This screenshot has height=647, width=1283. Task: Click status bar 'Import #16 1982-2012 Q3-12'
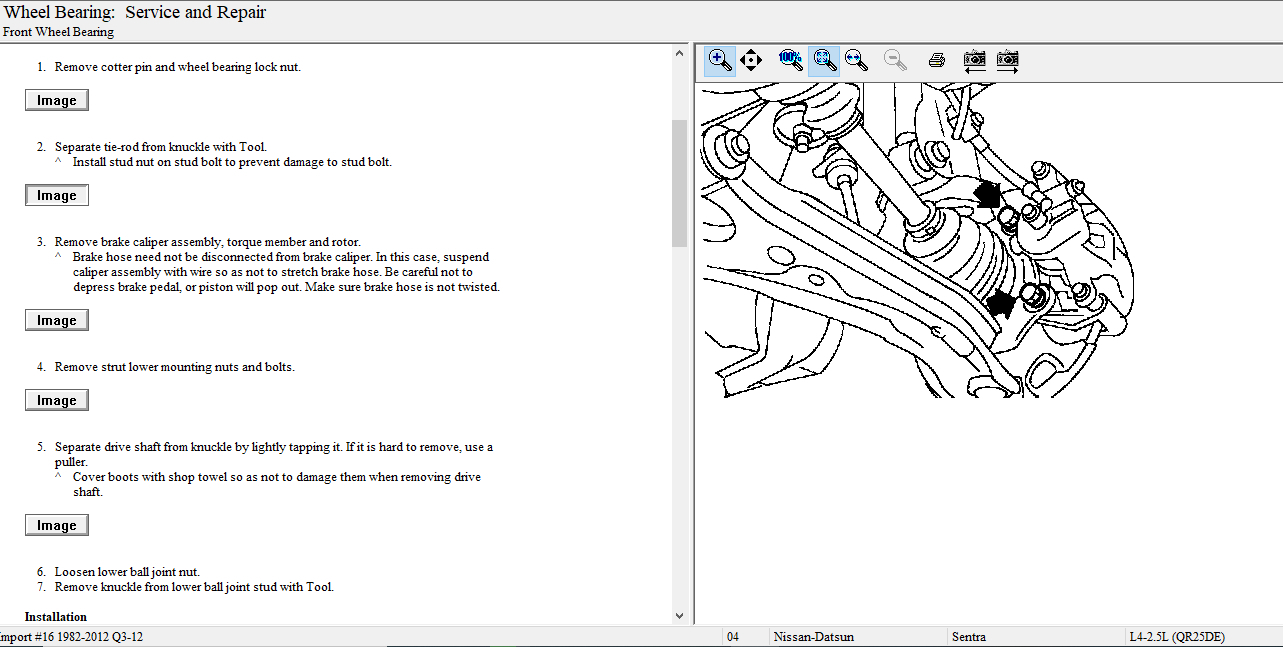coord(72,637)
